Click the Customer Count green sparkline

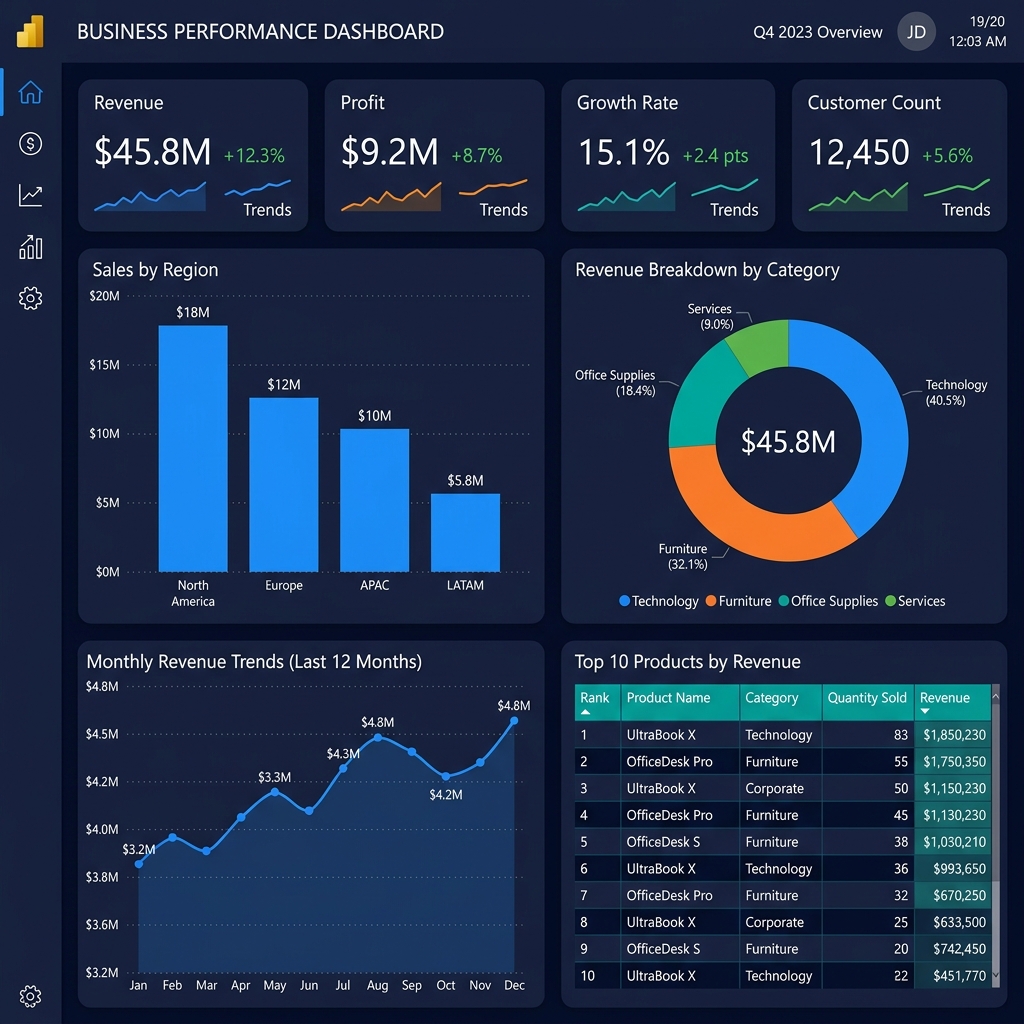858,197
